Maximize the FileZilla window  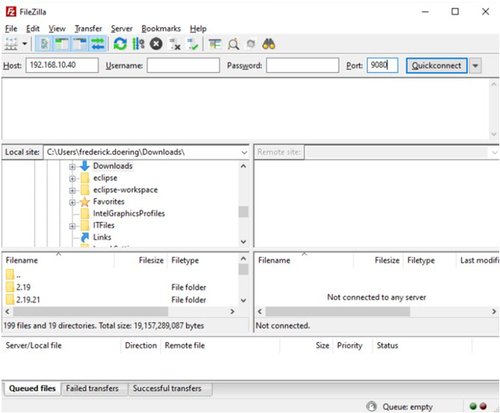point(455,12)
